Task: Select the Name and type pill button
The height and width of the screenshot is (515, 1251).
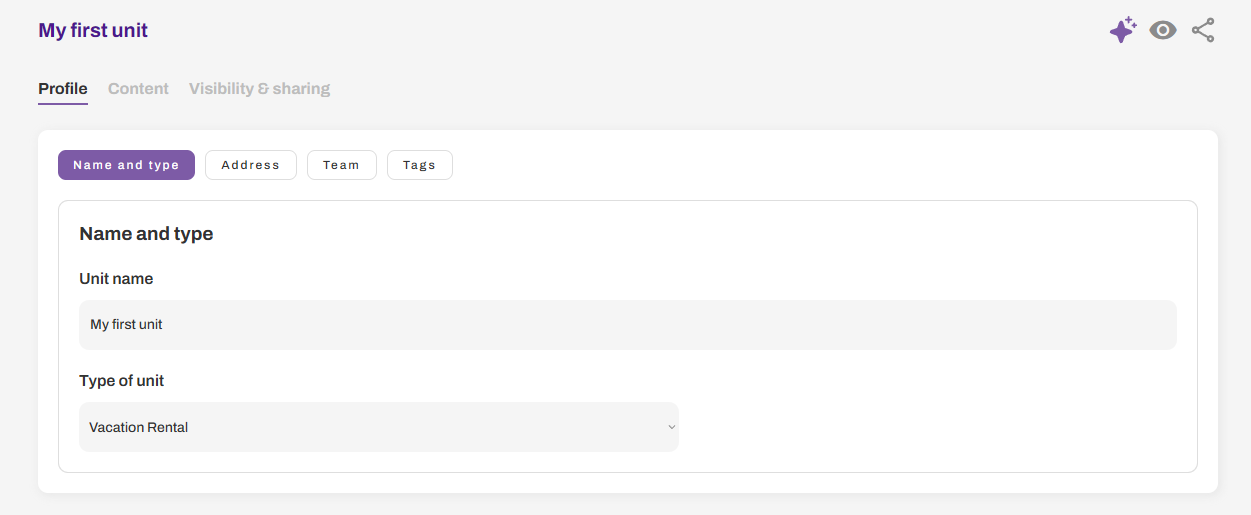Action: [x=126, y=165]
